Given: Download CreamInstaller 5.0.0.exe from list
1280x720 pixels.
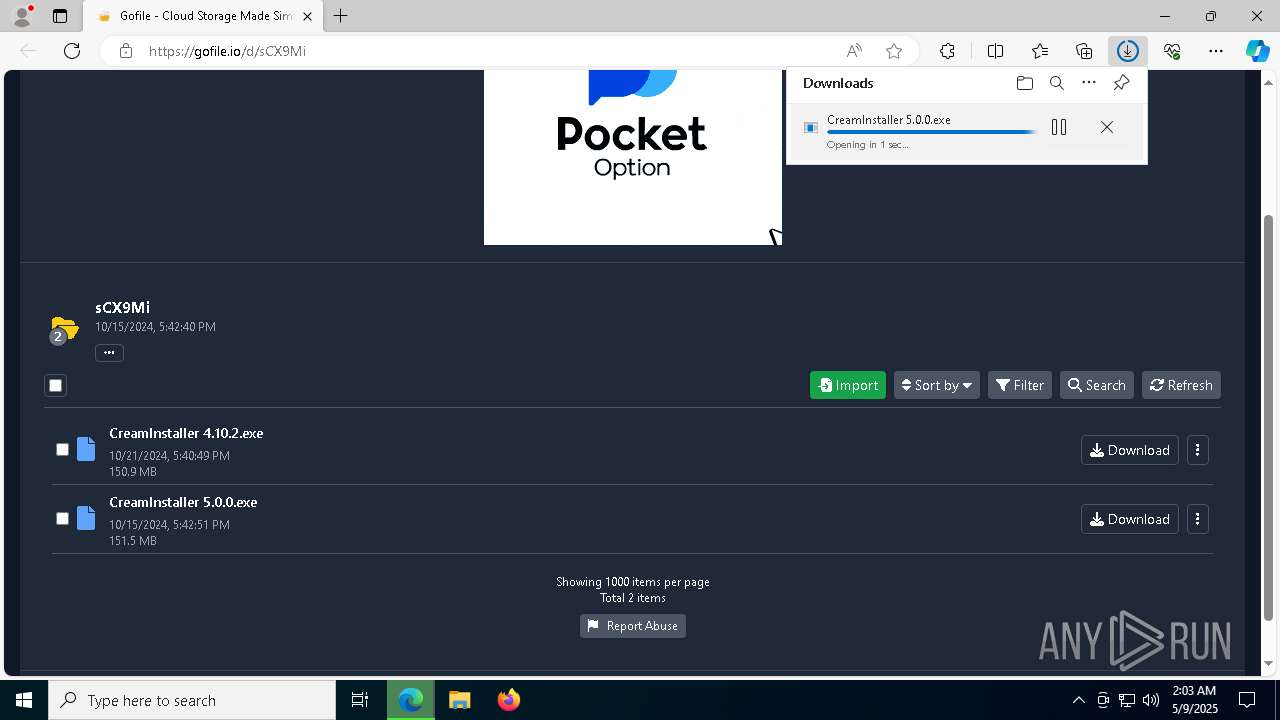Looking at the screenshot, I should point(1130,519).
